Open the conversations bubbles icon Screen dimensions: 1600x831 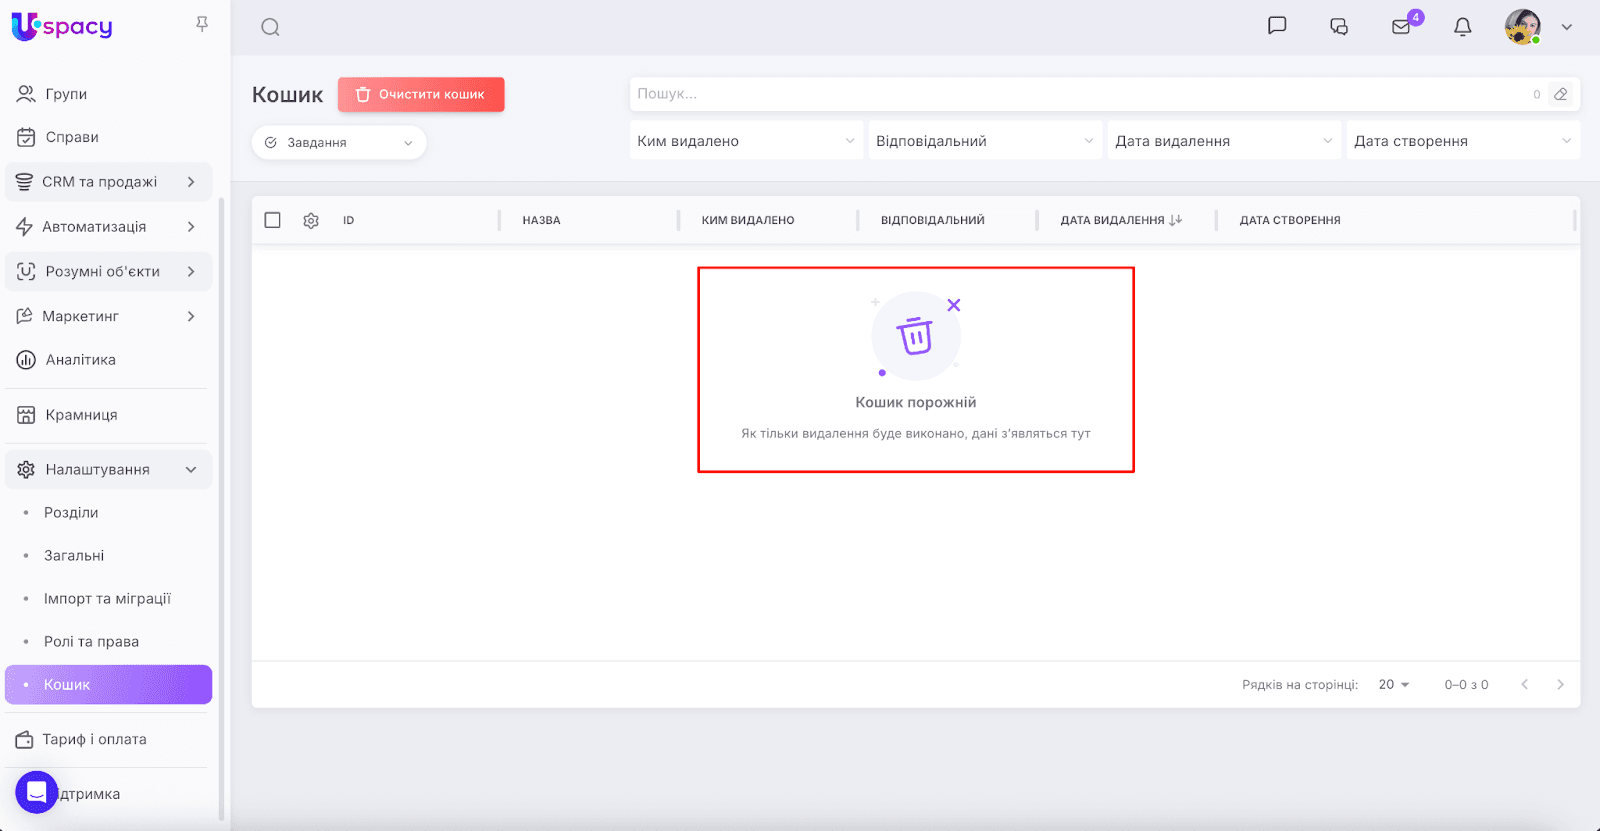click(x=1339, y=27)
